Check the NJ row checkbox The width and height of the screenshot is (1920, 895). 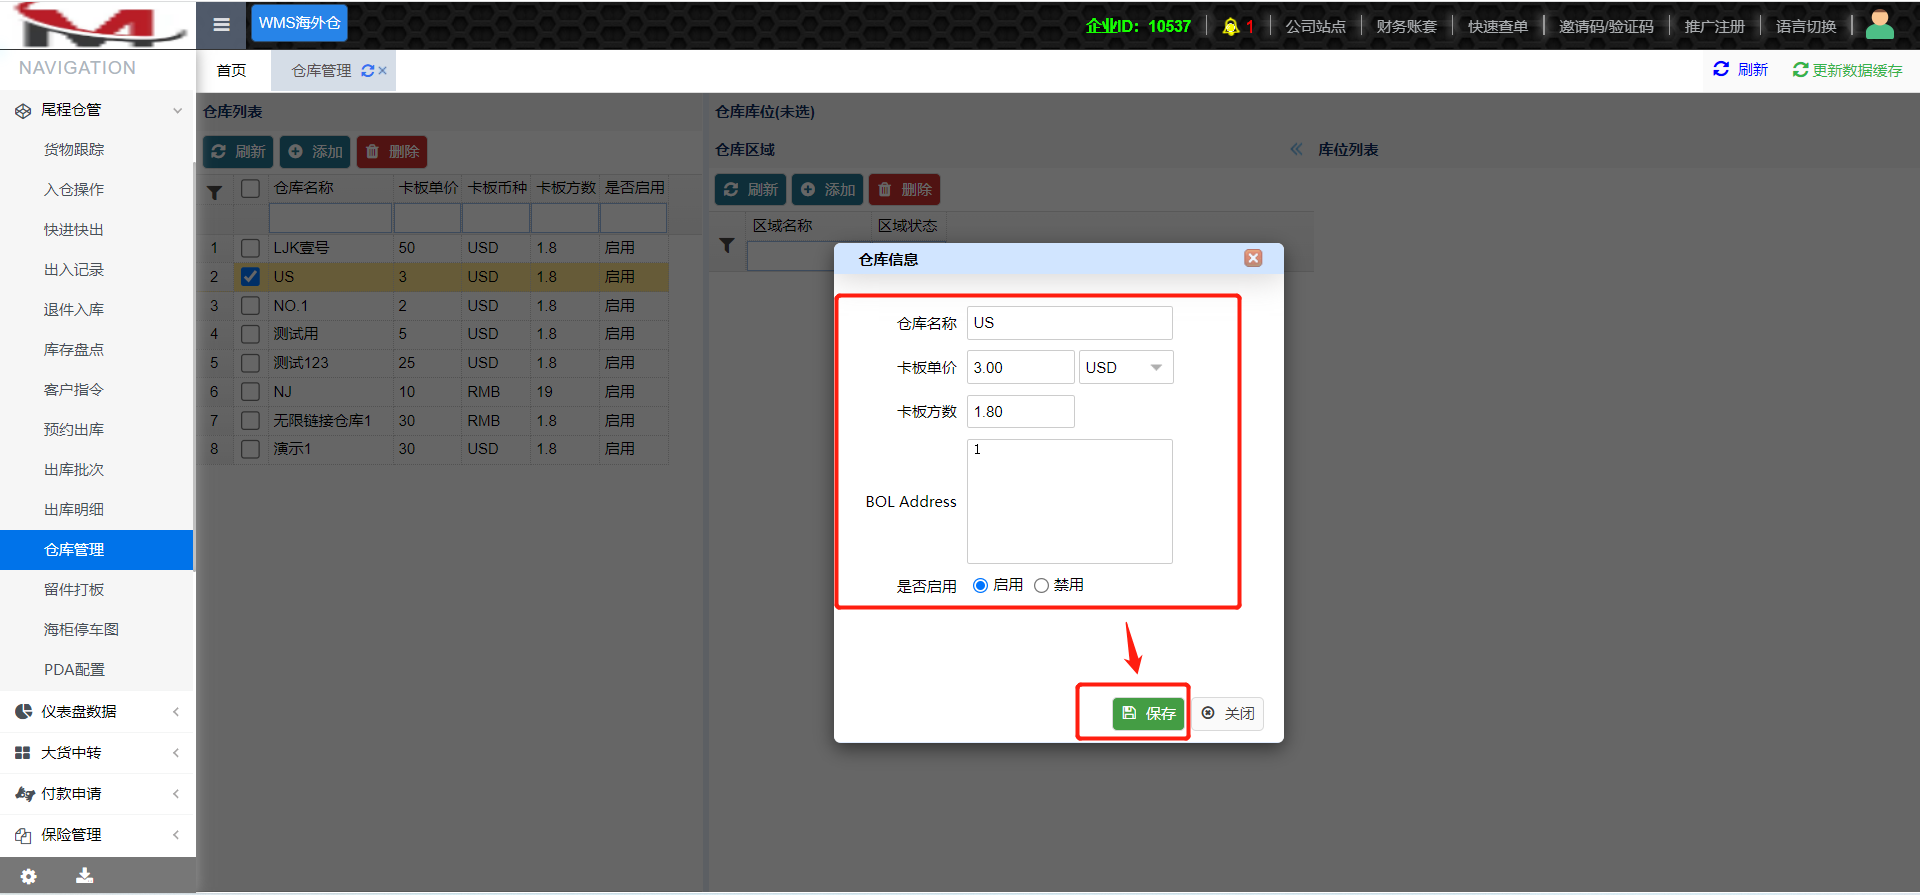(x=251, y=392)
